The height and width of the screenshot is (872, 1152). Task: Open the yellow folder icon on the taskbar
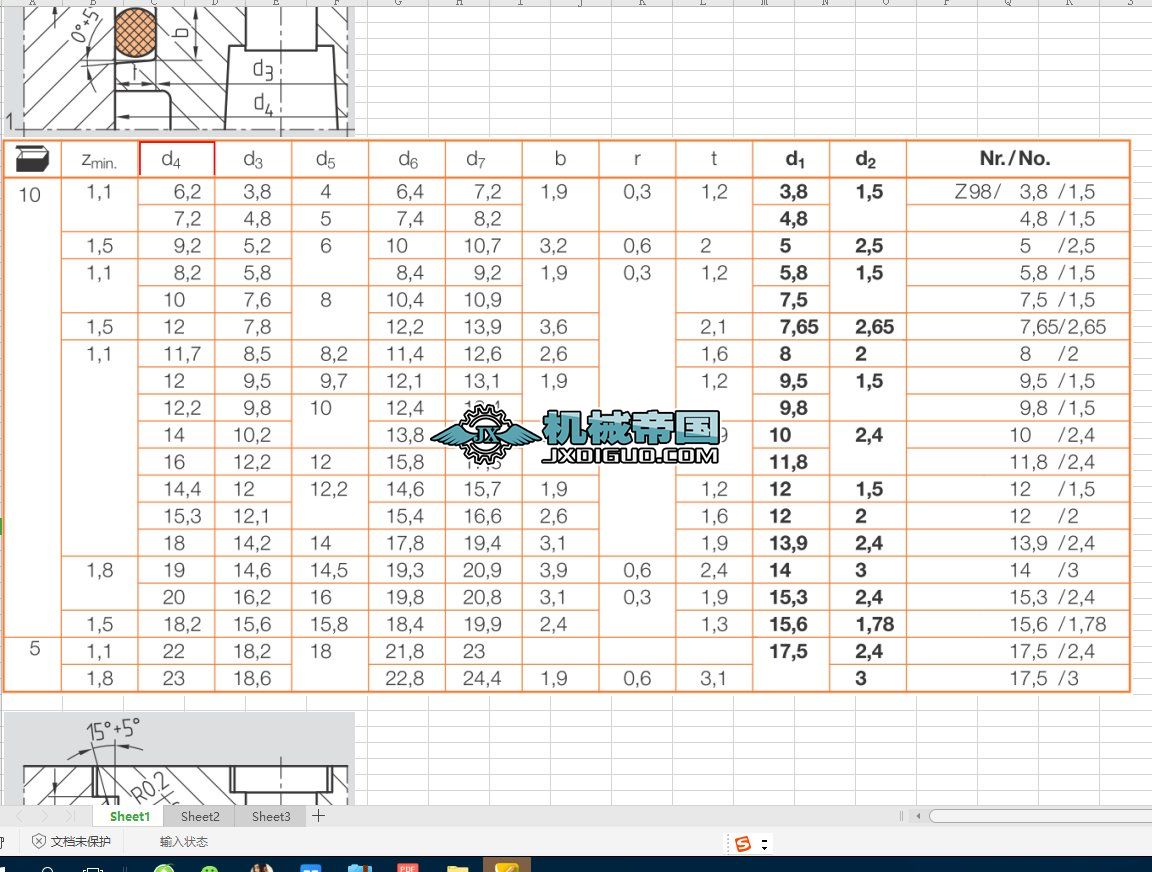point(460,868)
